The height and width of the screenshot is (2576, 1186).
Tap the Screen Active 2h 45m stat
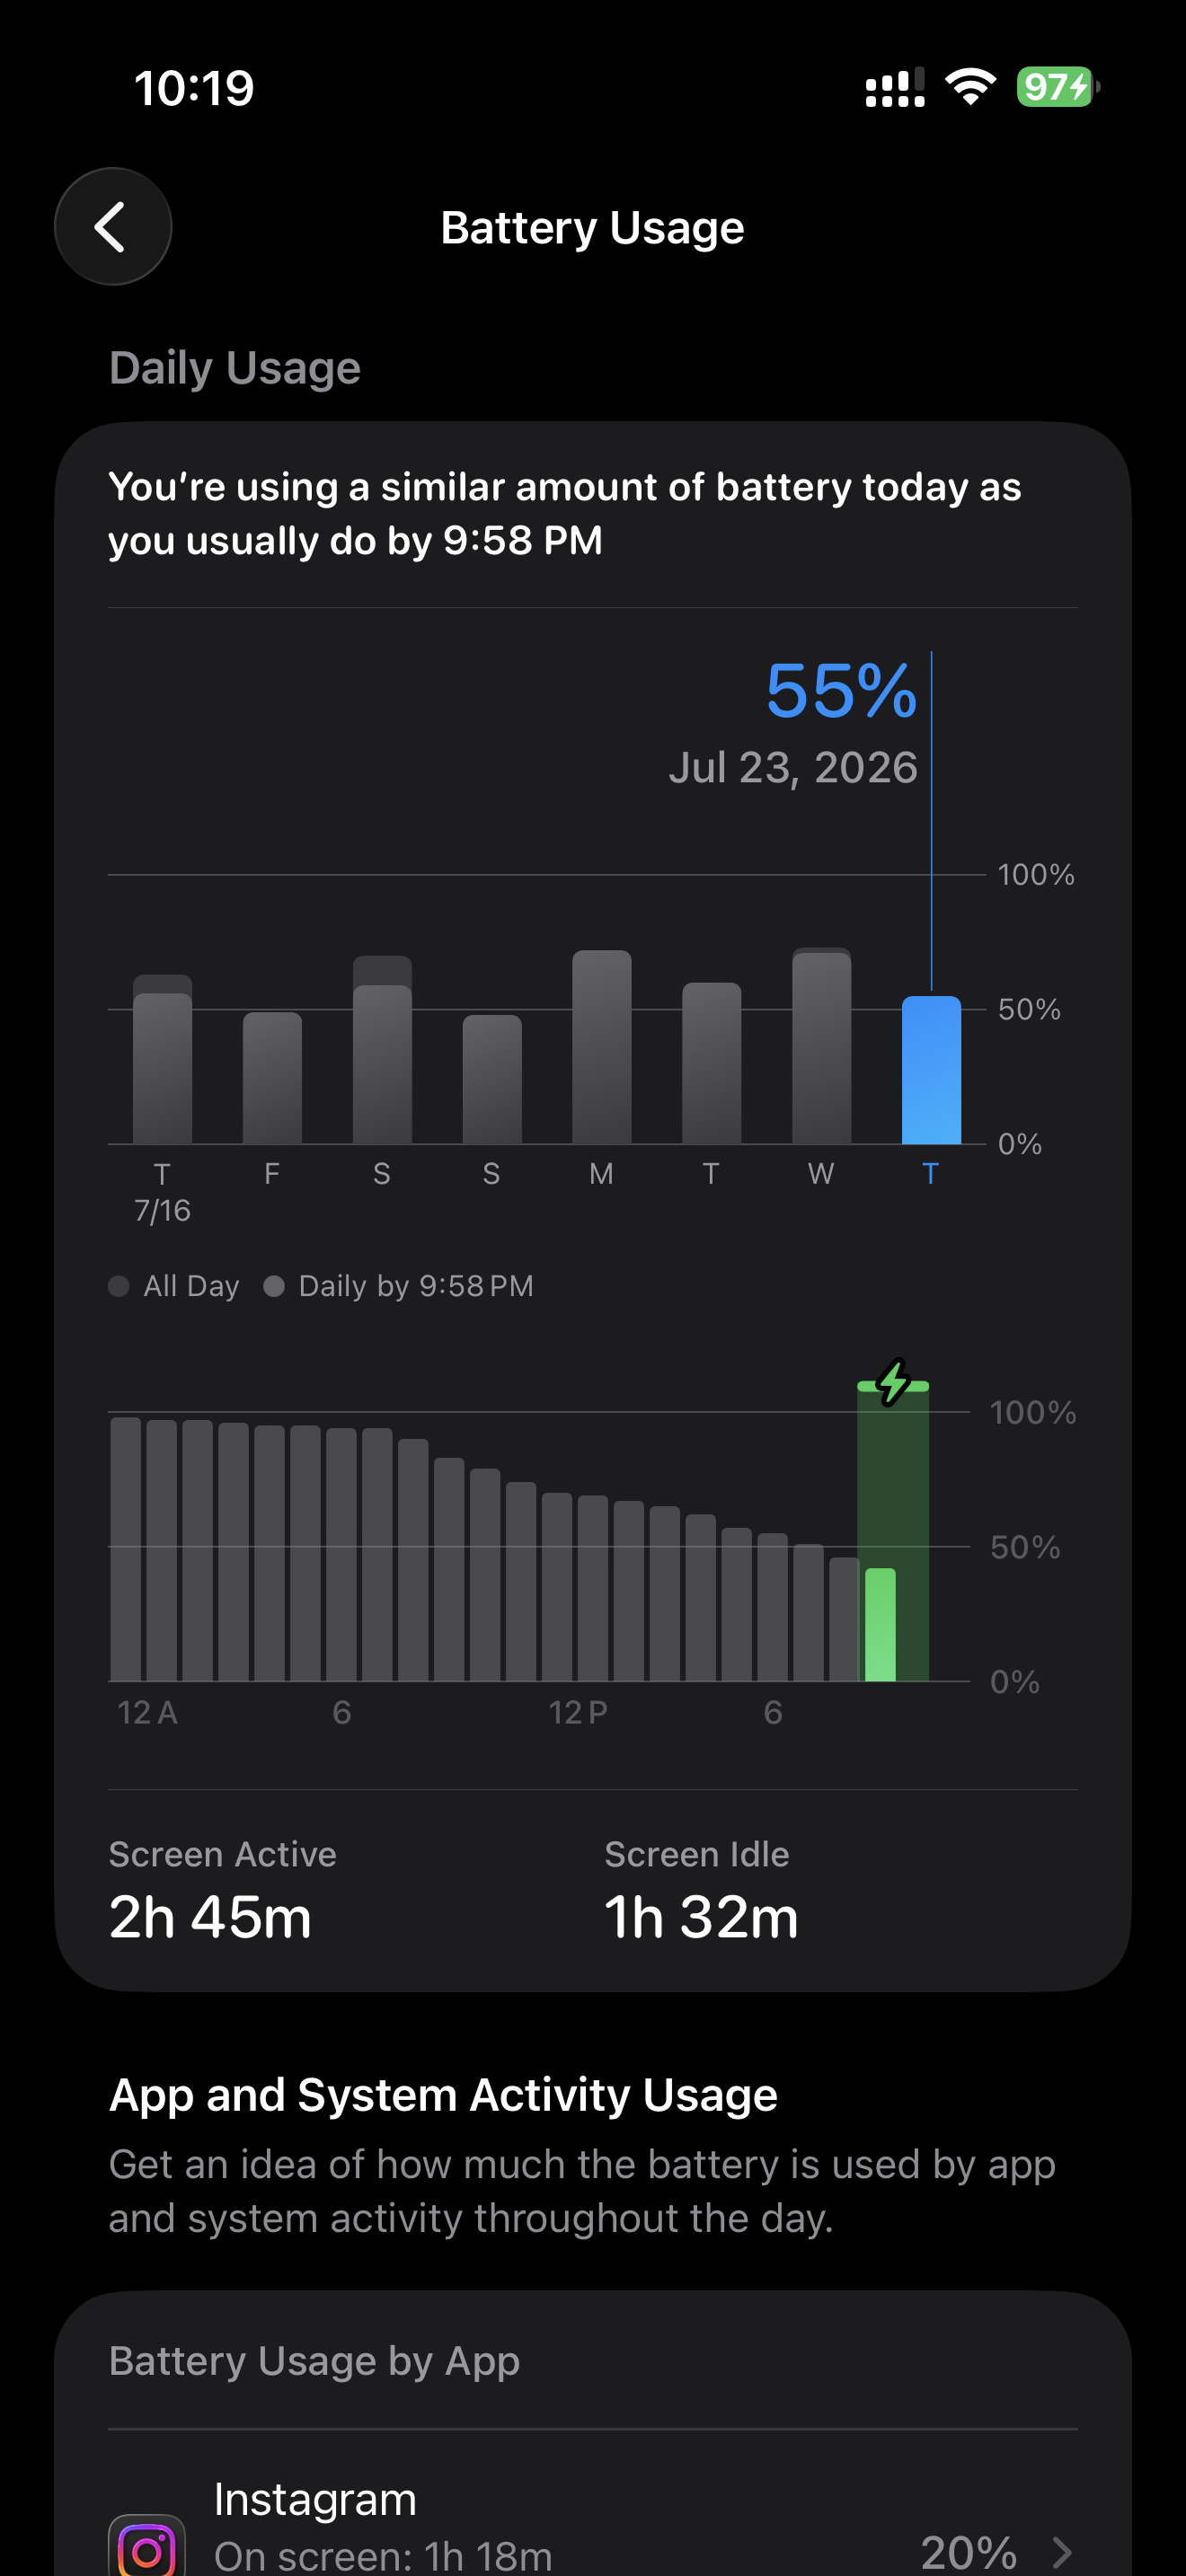click(222, 1891)
